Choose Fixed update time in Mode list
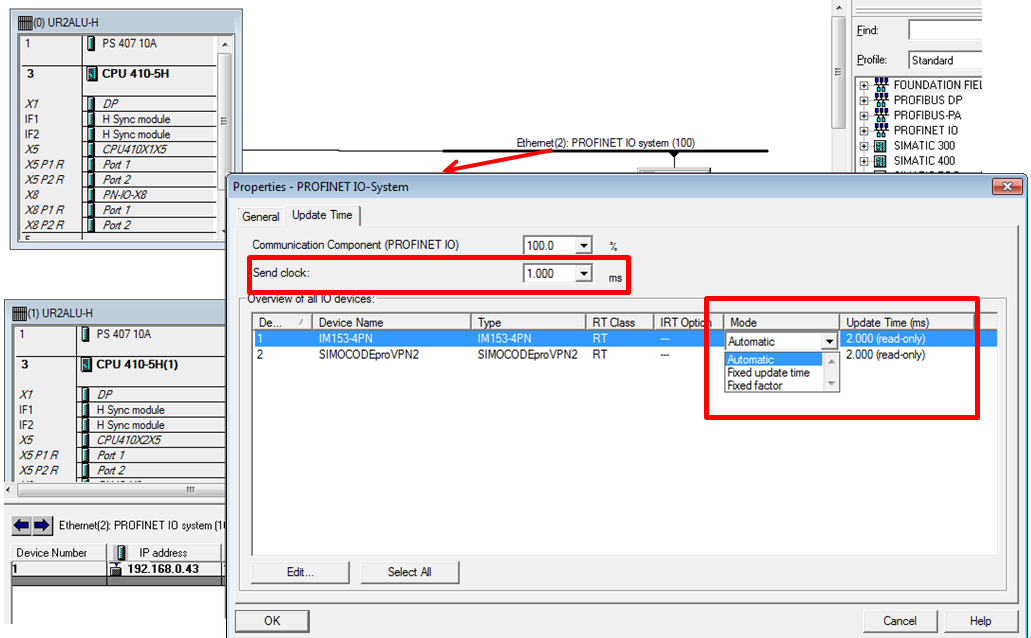Screen dimensions: 1031x638 click(773, 373)
